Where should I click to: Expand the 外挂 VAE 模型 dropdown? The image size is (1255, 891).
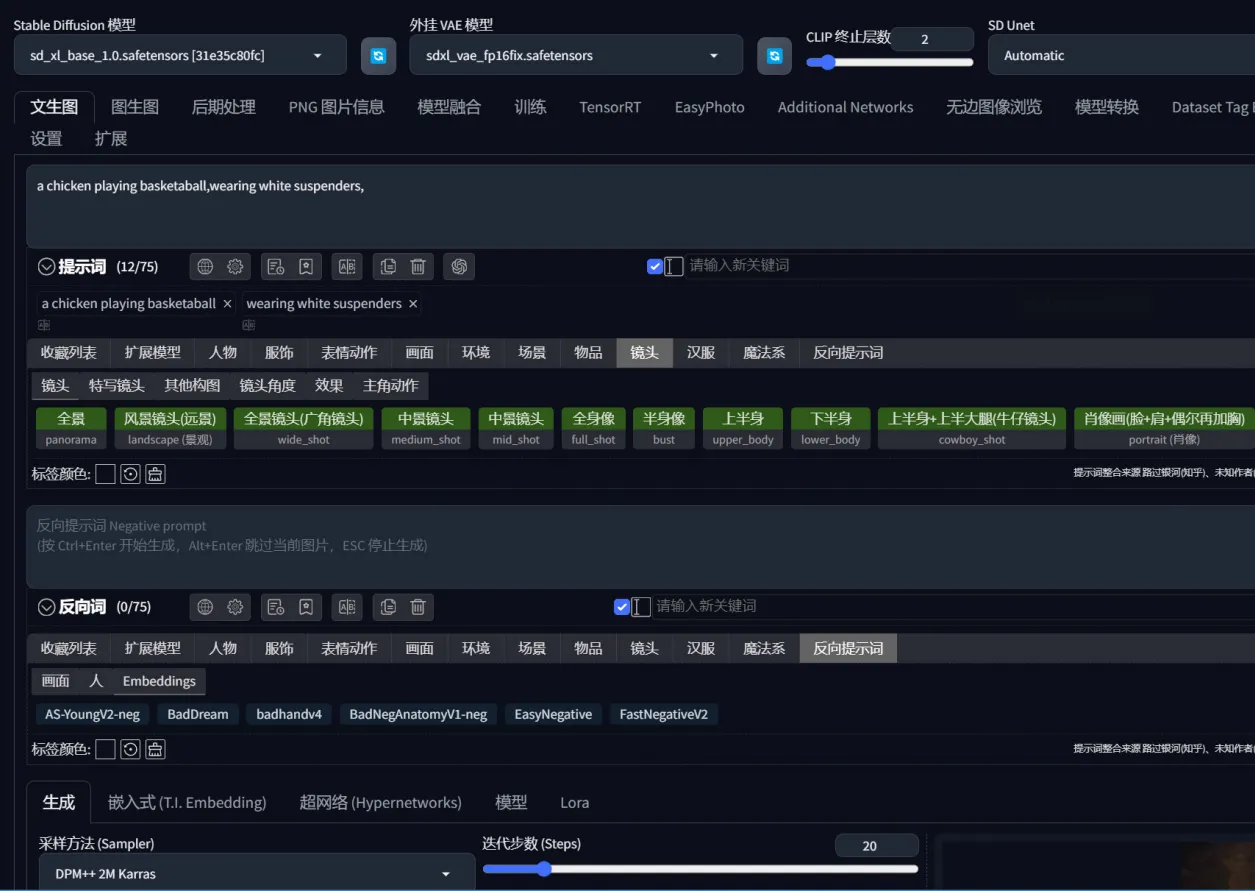575,56
